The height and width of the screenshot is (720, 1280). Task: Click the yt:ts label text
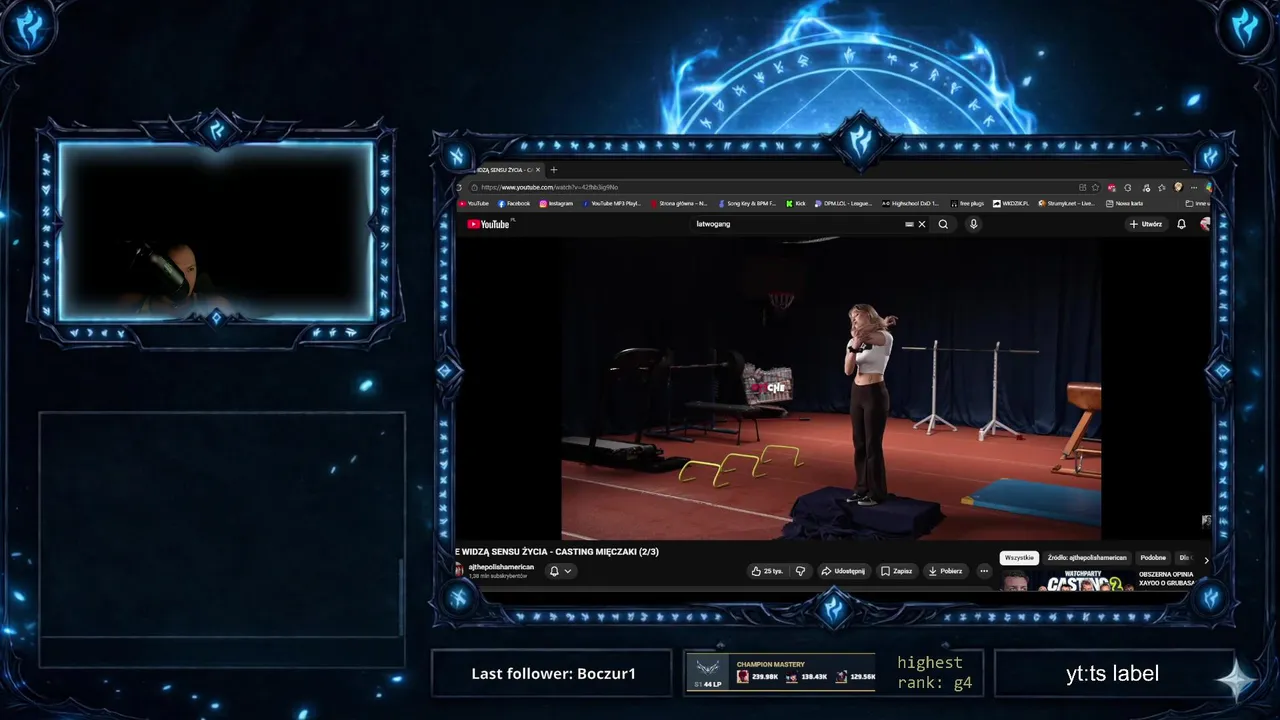[x=1112, y=673]
